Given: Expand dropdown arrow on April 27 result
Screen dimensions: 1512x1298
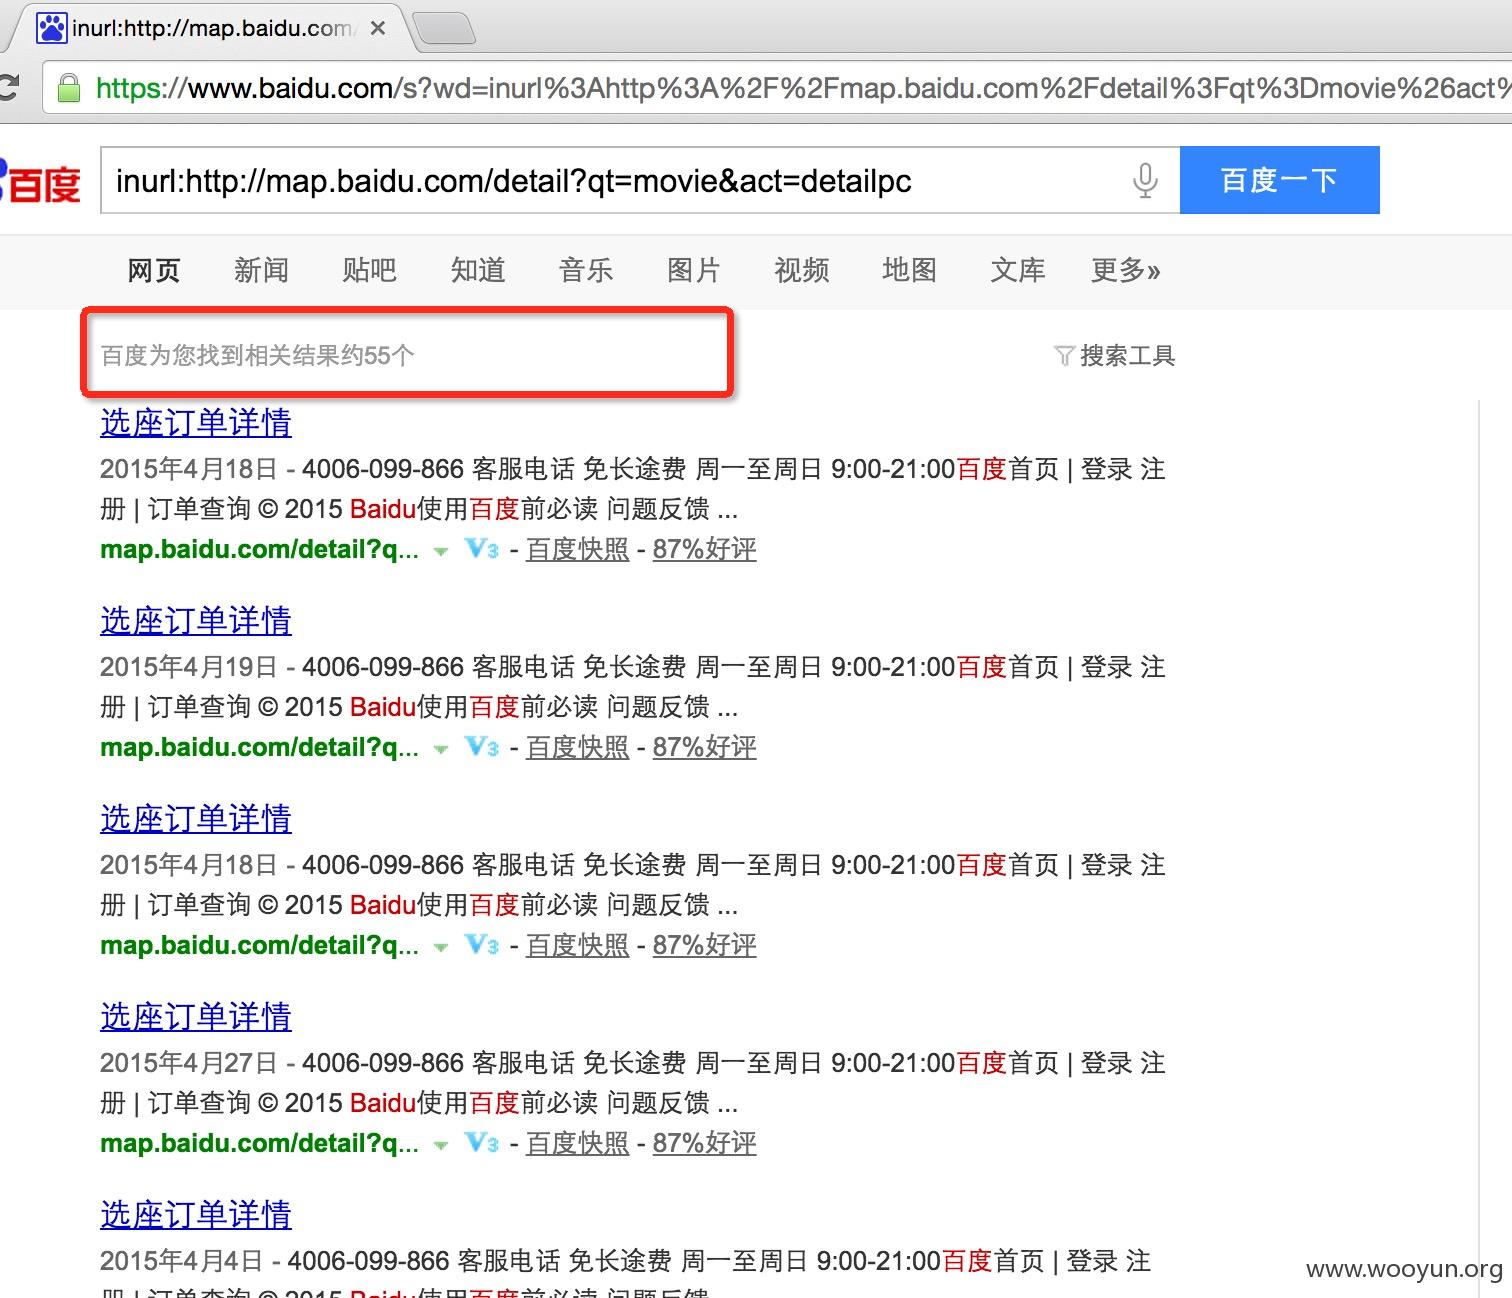Looking at the screenshot, I should (441, 1145).
